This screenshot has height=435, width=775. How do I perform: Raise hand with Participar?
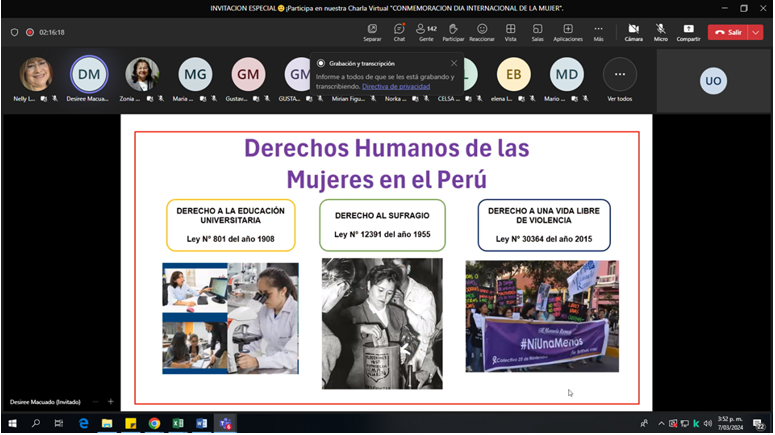click(453, 32)
